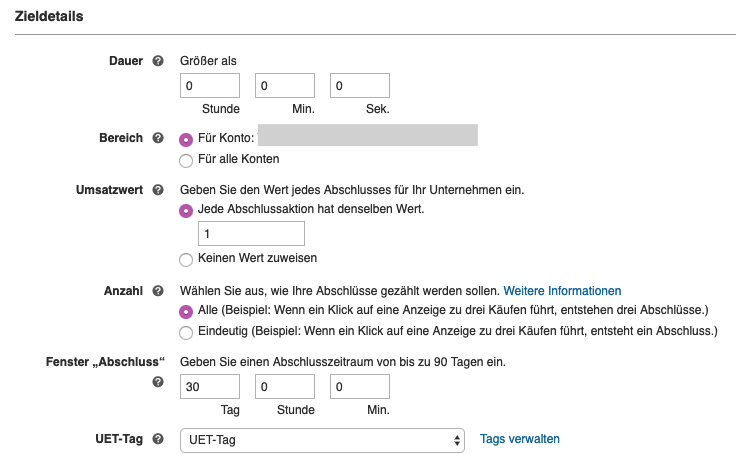
Task: Show help for the Umsatzwert setting
Action: click(158, 190)
